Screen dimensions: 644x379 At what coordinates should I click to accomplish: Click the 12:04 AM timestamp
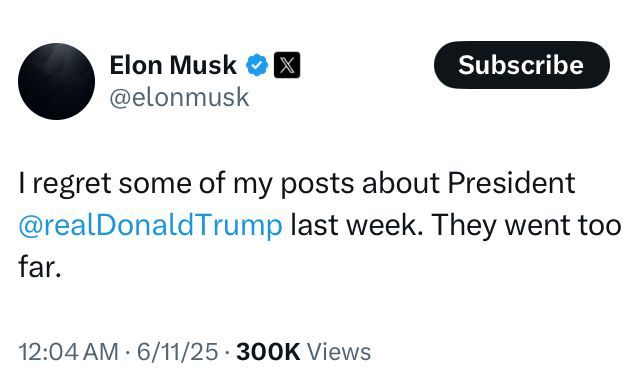(x=68, y=352)
